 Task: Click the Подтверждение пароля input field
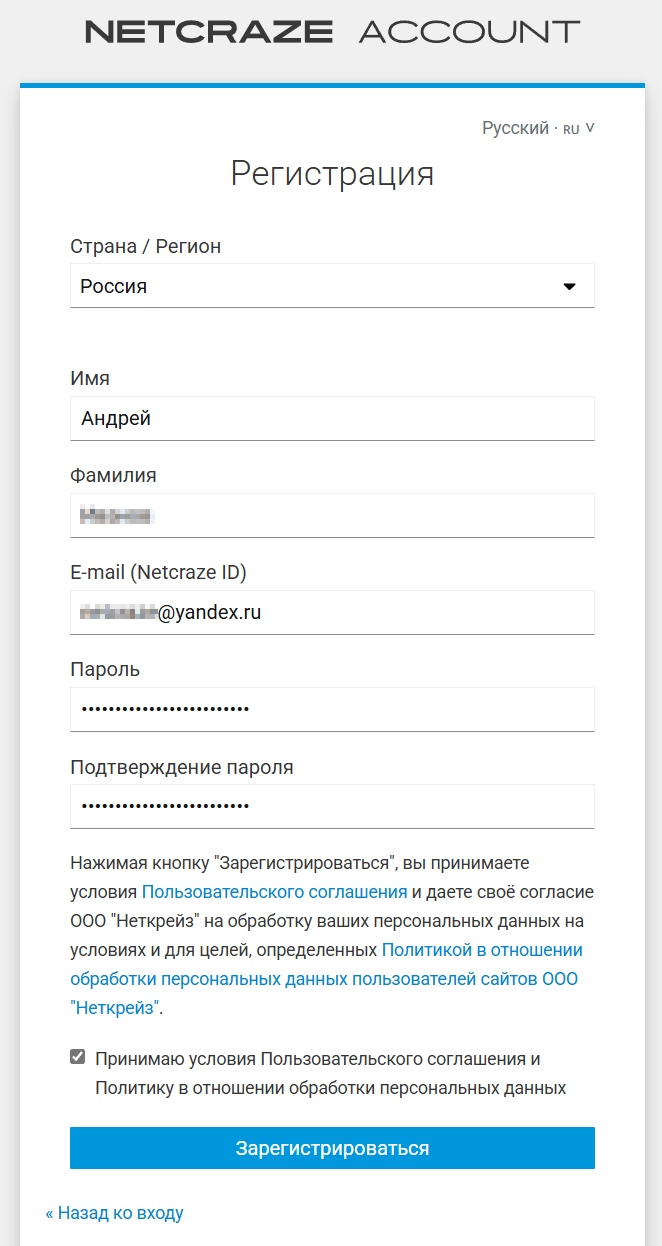[332, 806]
